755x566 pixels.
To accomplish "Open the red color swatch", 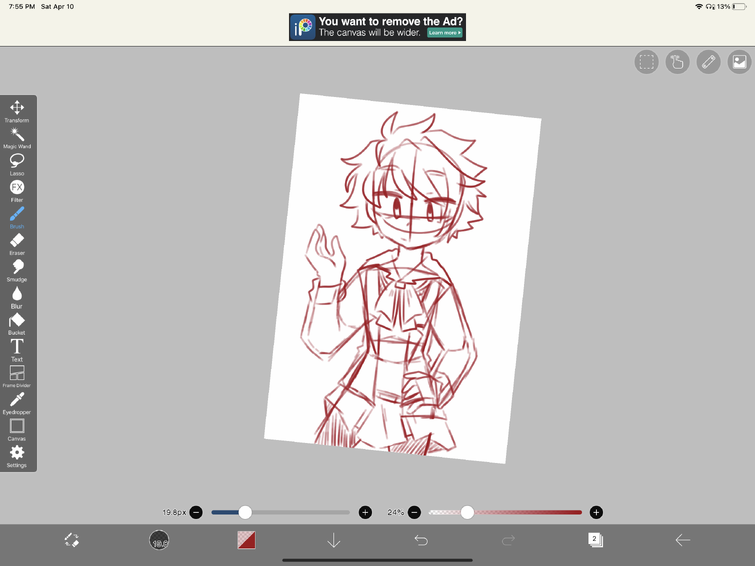I will (247, 540).
